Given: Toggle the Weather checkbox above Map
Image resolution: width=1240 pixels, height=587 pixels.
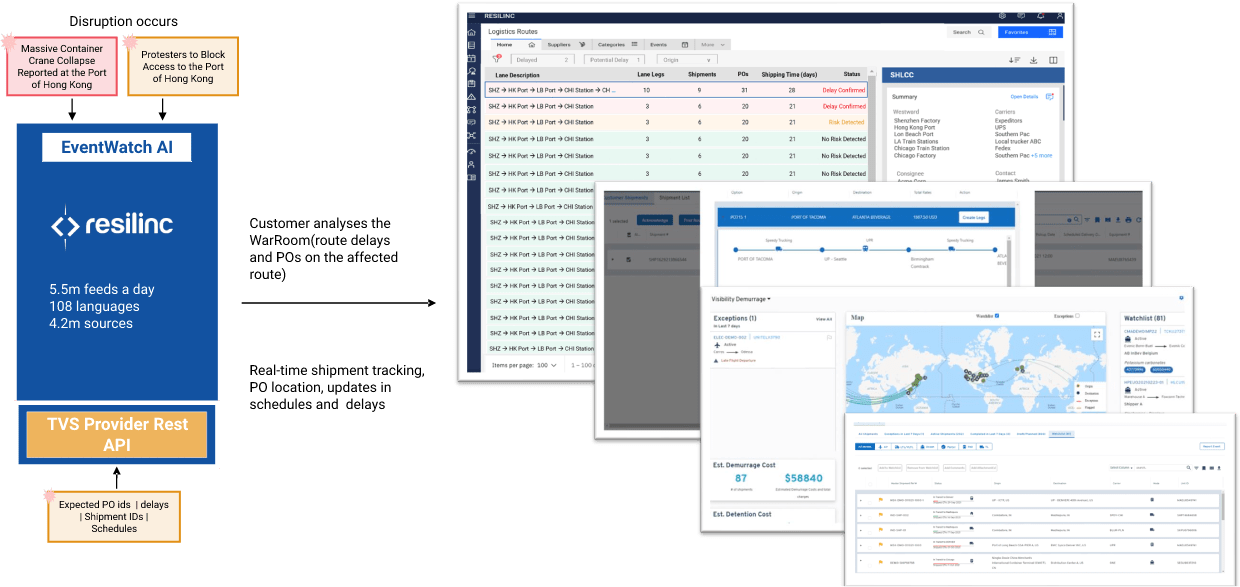Looking at the screenshot, I should [996, 316].
